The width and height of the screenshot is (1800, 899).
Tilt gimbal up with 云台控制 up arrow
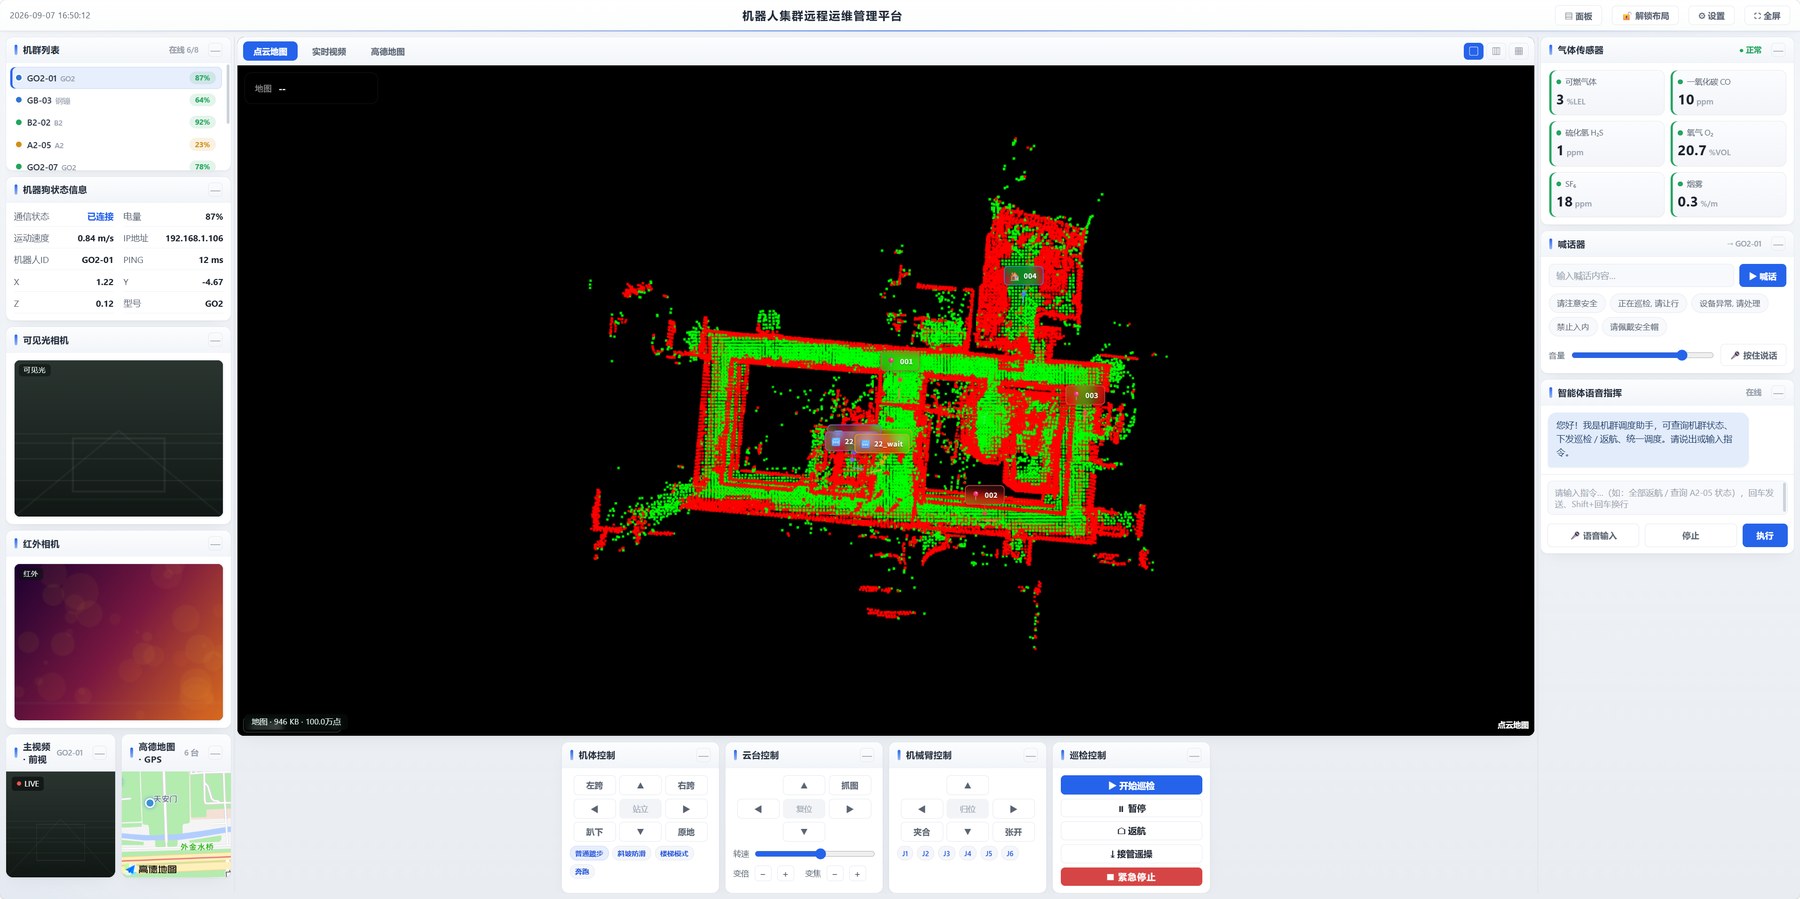(x=804, y=786)
